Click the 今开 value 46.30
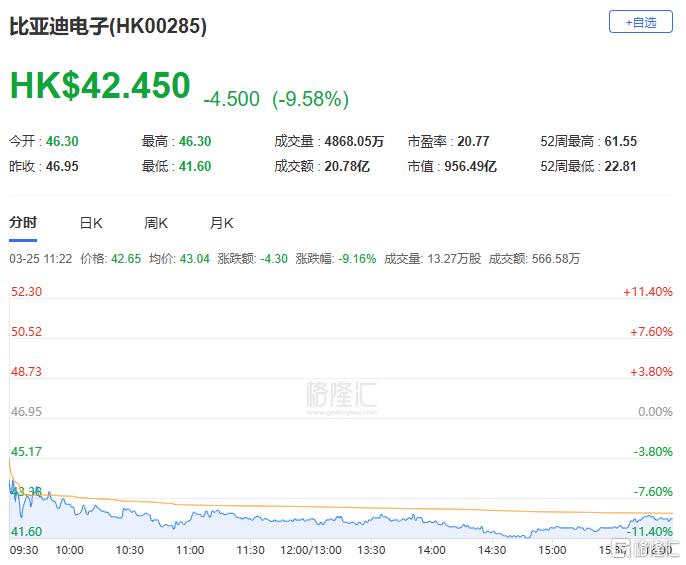The width and height of the screenshot is (686, 565). point(62,141)
